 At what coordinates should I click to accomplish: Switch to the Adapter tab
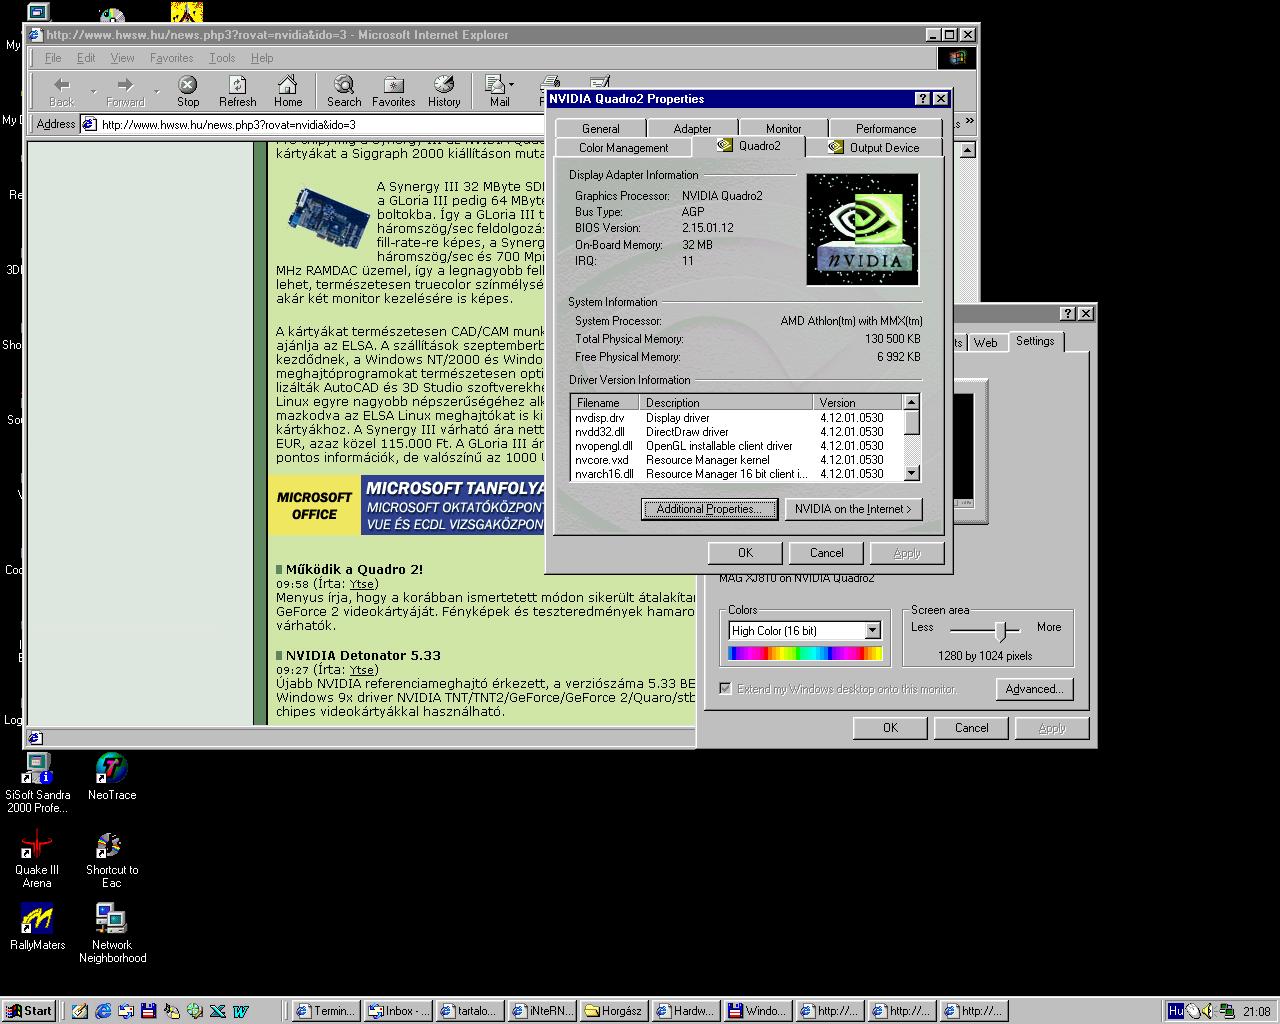click(692, 129)
